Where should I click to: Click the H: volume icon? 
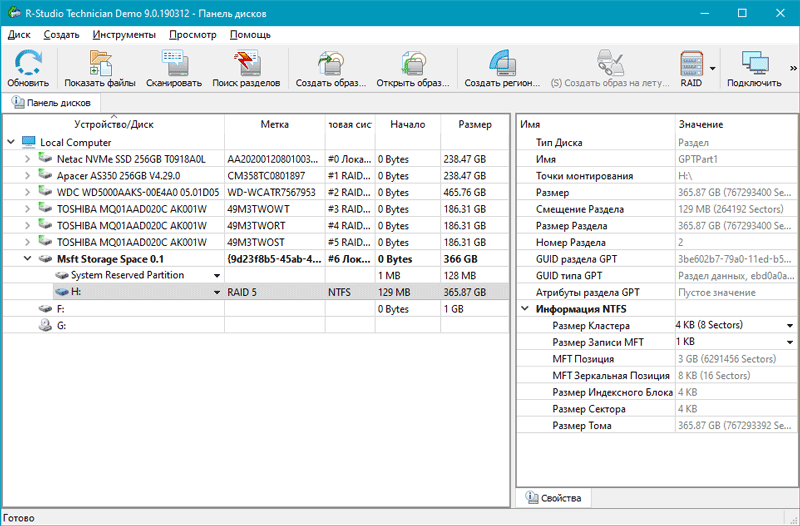click(62, 292)
